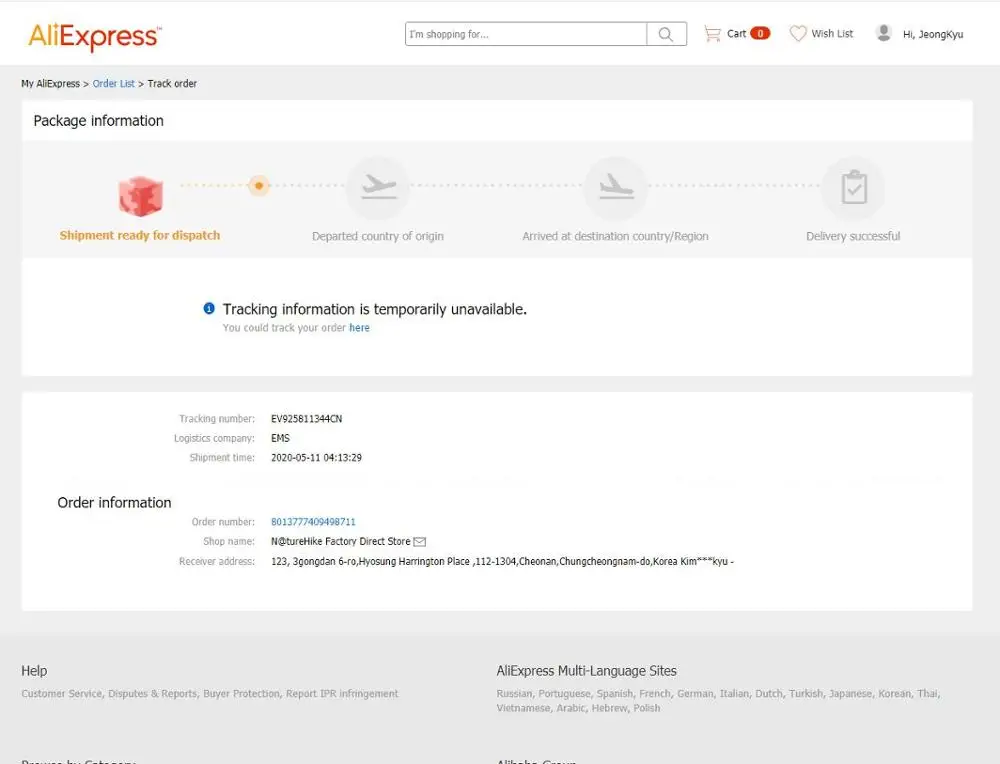Switch to French language site
The height and width of the screenshot is (764, 1000).
click(655, 693)
